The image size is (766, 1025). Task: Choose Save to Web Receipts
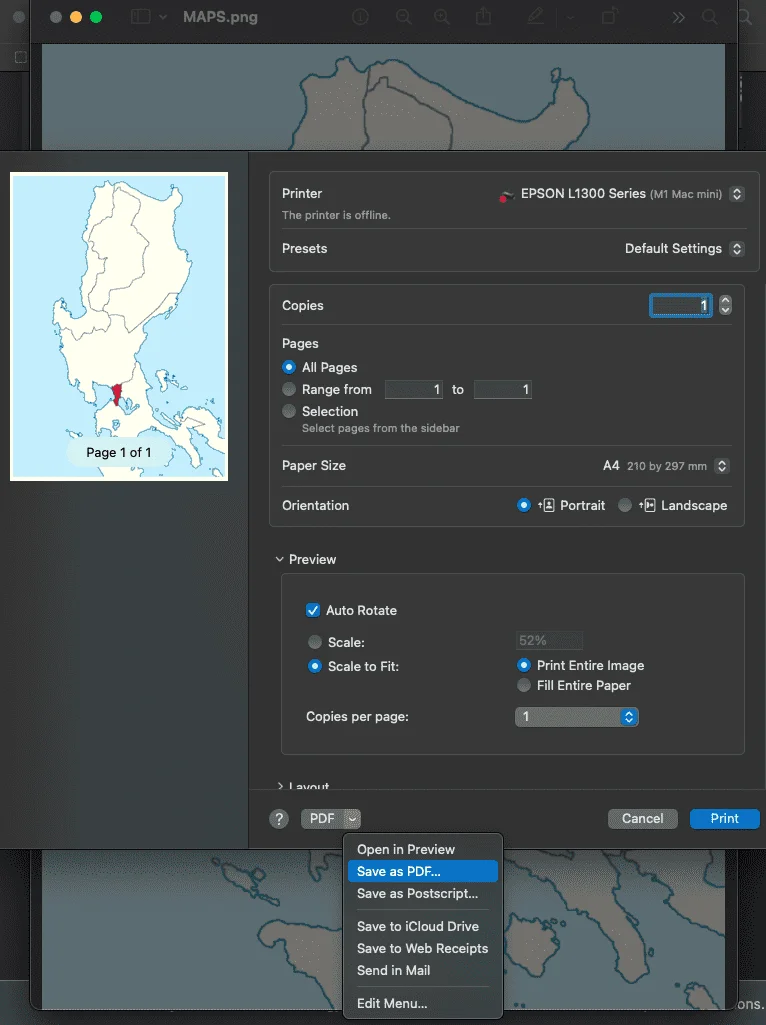422,949
